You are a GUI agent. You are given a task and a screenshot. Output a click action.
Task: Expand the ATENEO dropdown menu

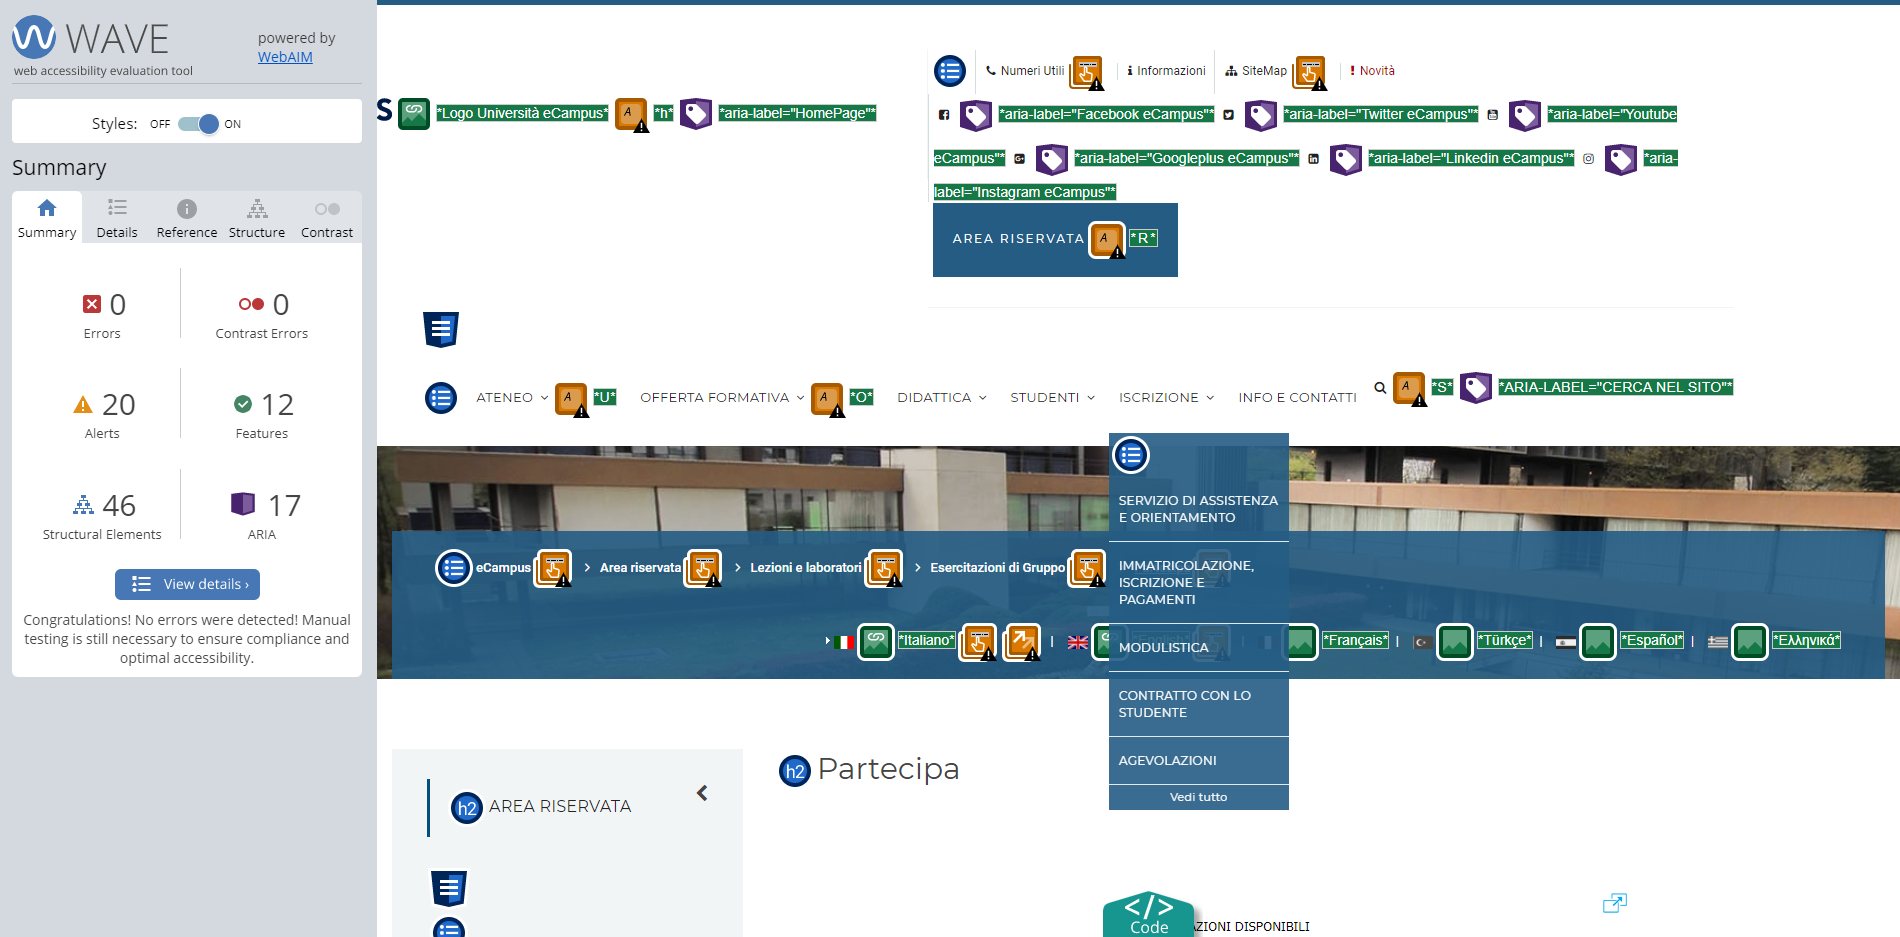[511, 398]
